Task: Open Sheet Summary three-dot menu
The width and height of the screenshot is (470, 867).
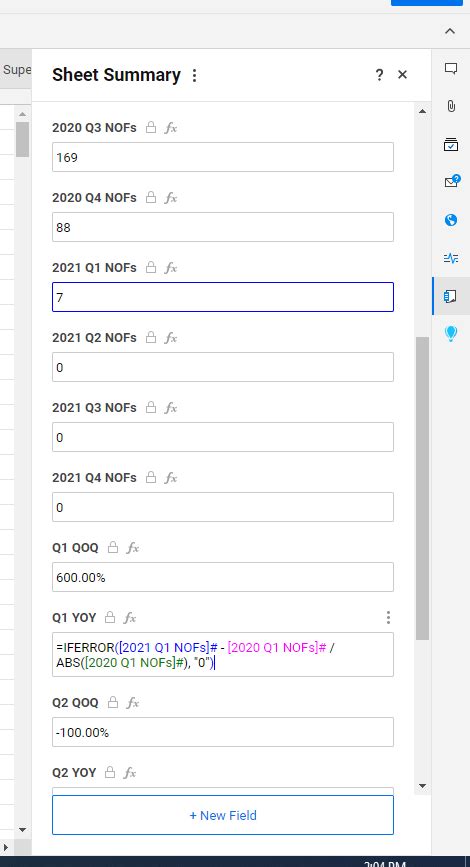Action: [194, 75]
